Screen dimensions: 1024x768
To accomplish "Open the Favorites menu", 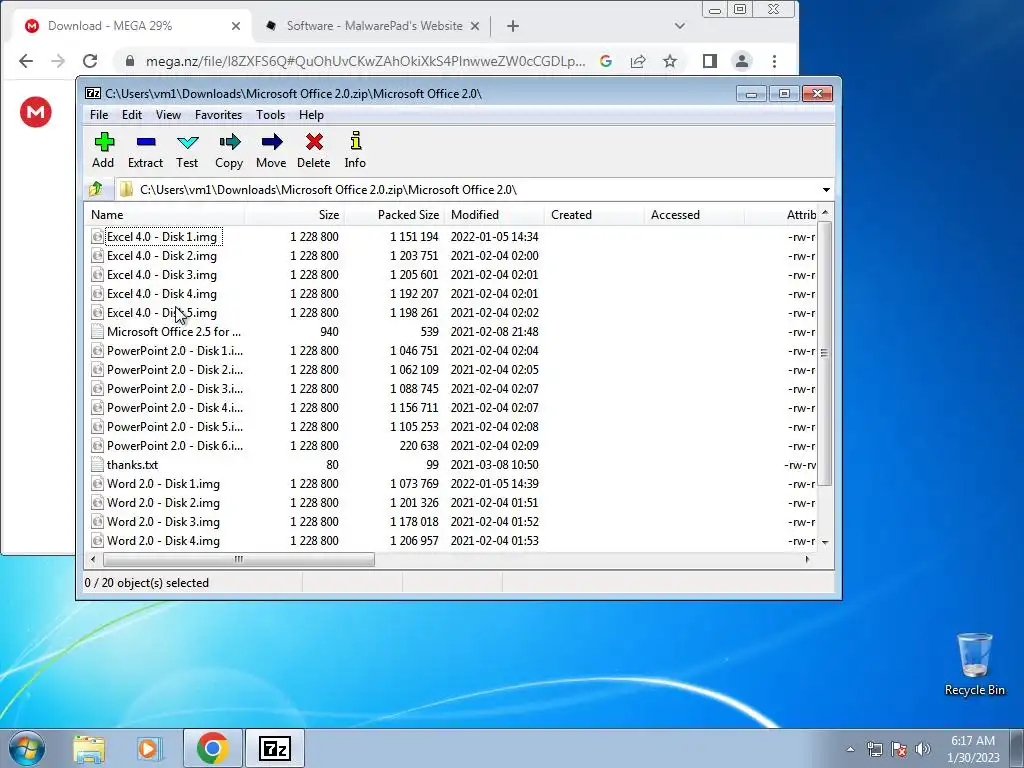I will [x=219, y=115].
